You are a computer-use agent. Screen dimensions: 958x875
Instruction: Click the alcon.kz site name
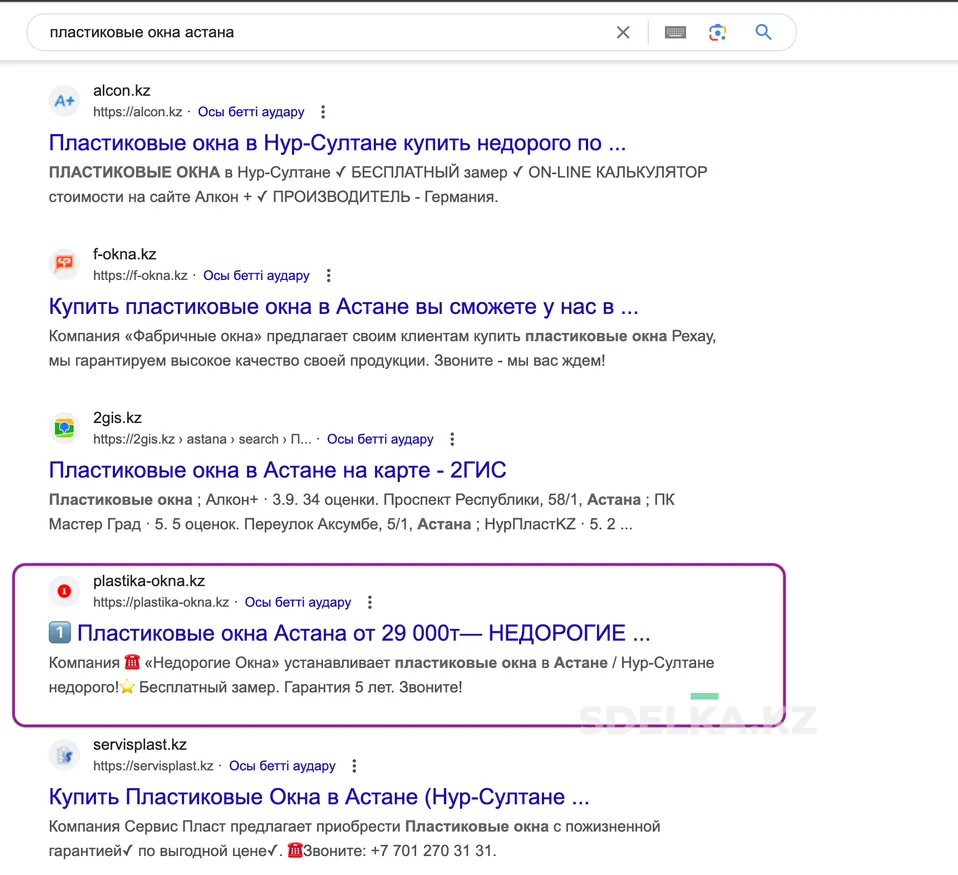pyautogui.click(x=122, y=90)
